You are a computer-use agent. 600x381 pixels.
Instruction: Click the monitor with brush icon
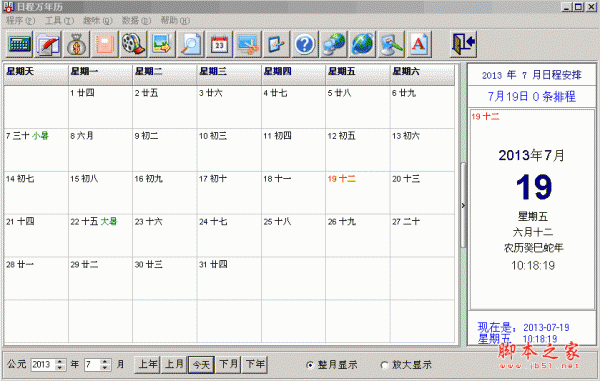[x=391, y=44]
